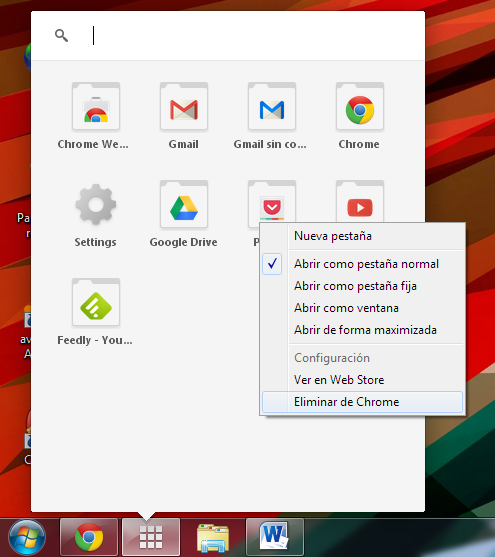Select Abrir como pestaña fija
The width and height of the screenshot is (495, 557).
pos(362,286)
